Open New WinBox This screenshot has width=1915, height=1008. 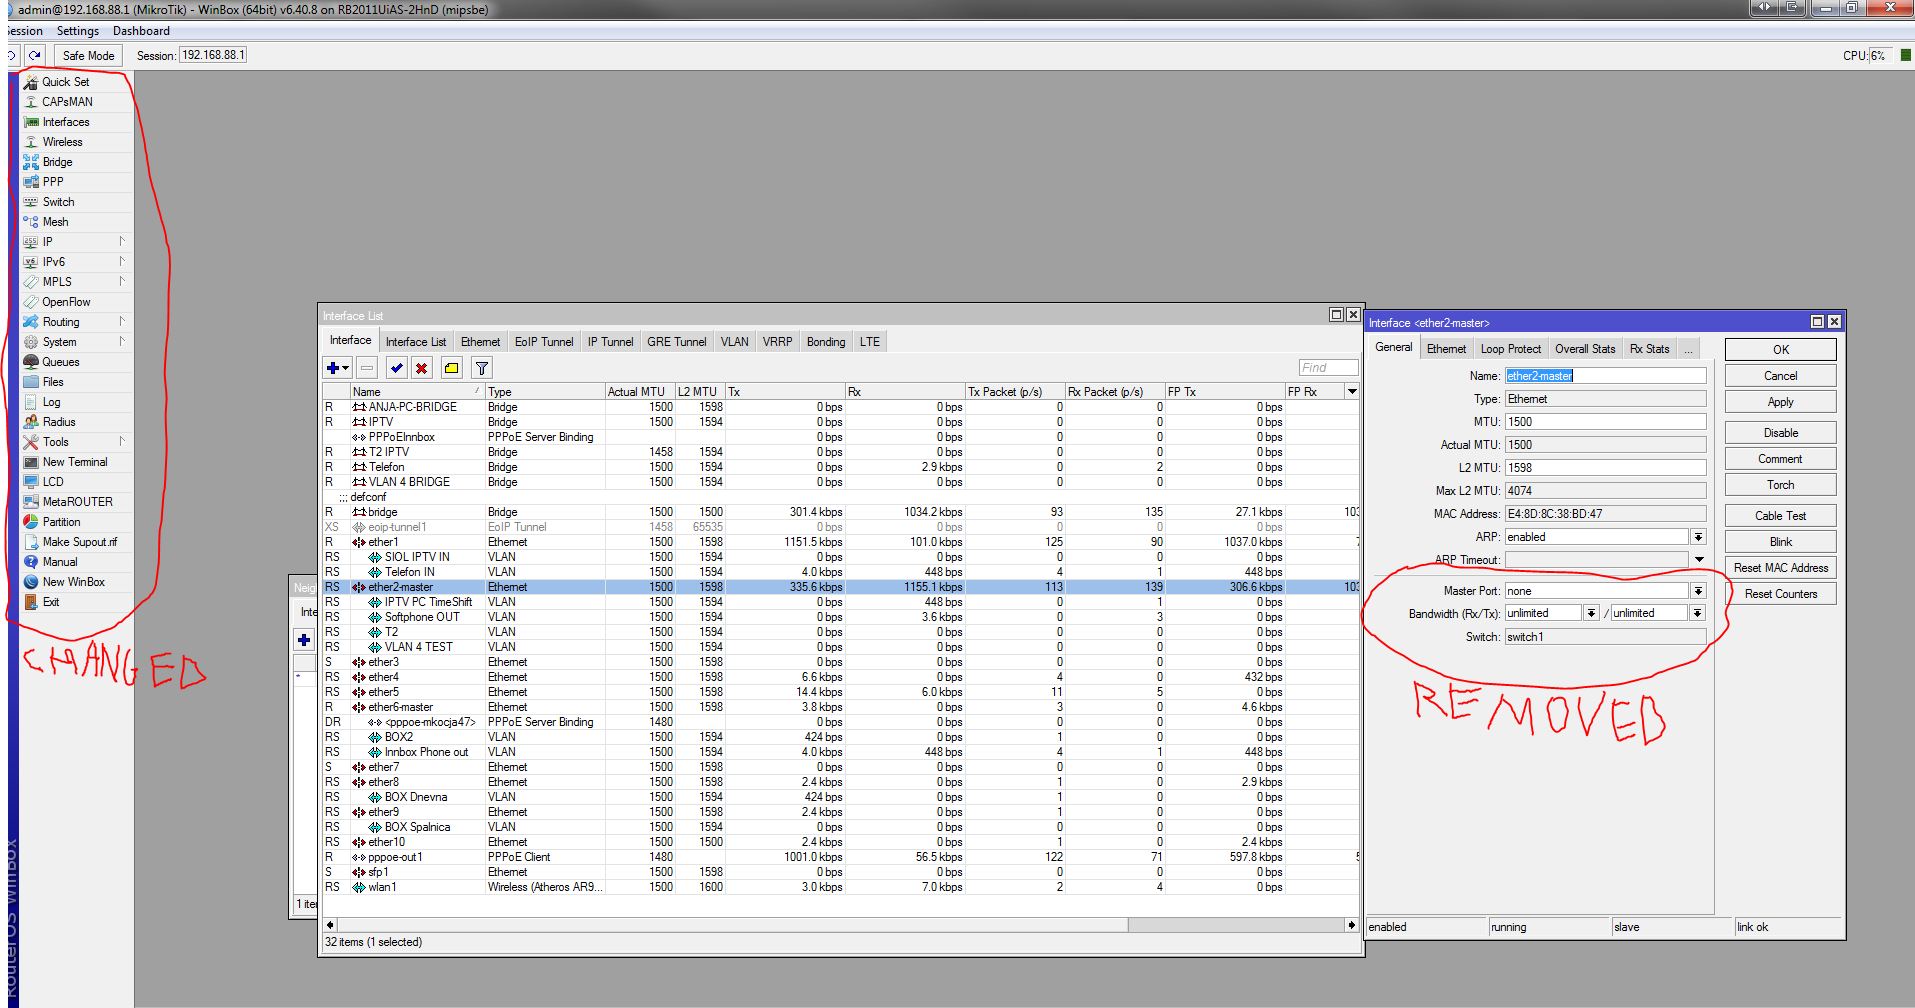click(x=73, y=582)
